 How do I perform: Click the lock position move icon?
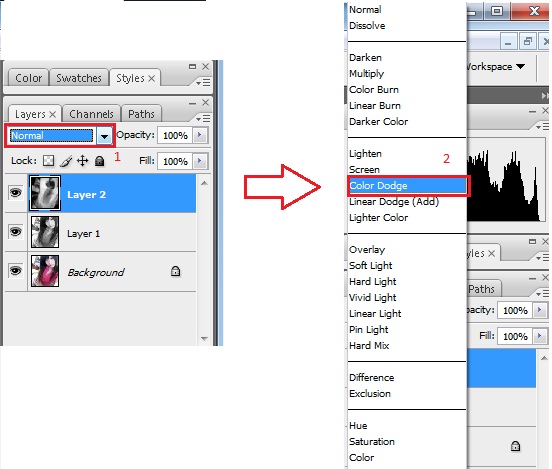(x=82, y=161)
